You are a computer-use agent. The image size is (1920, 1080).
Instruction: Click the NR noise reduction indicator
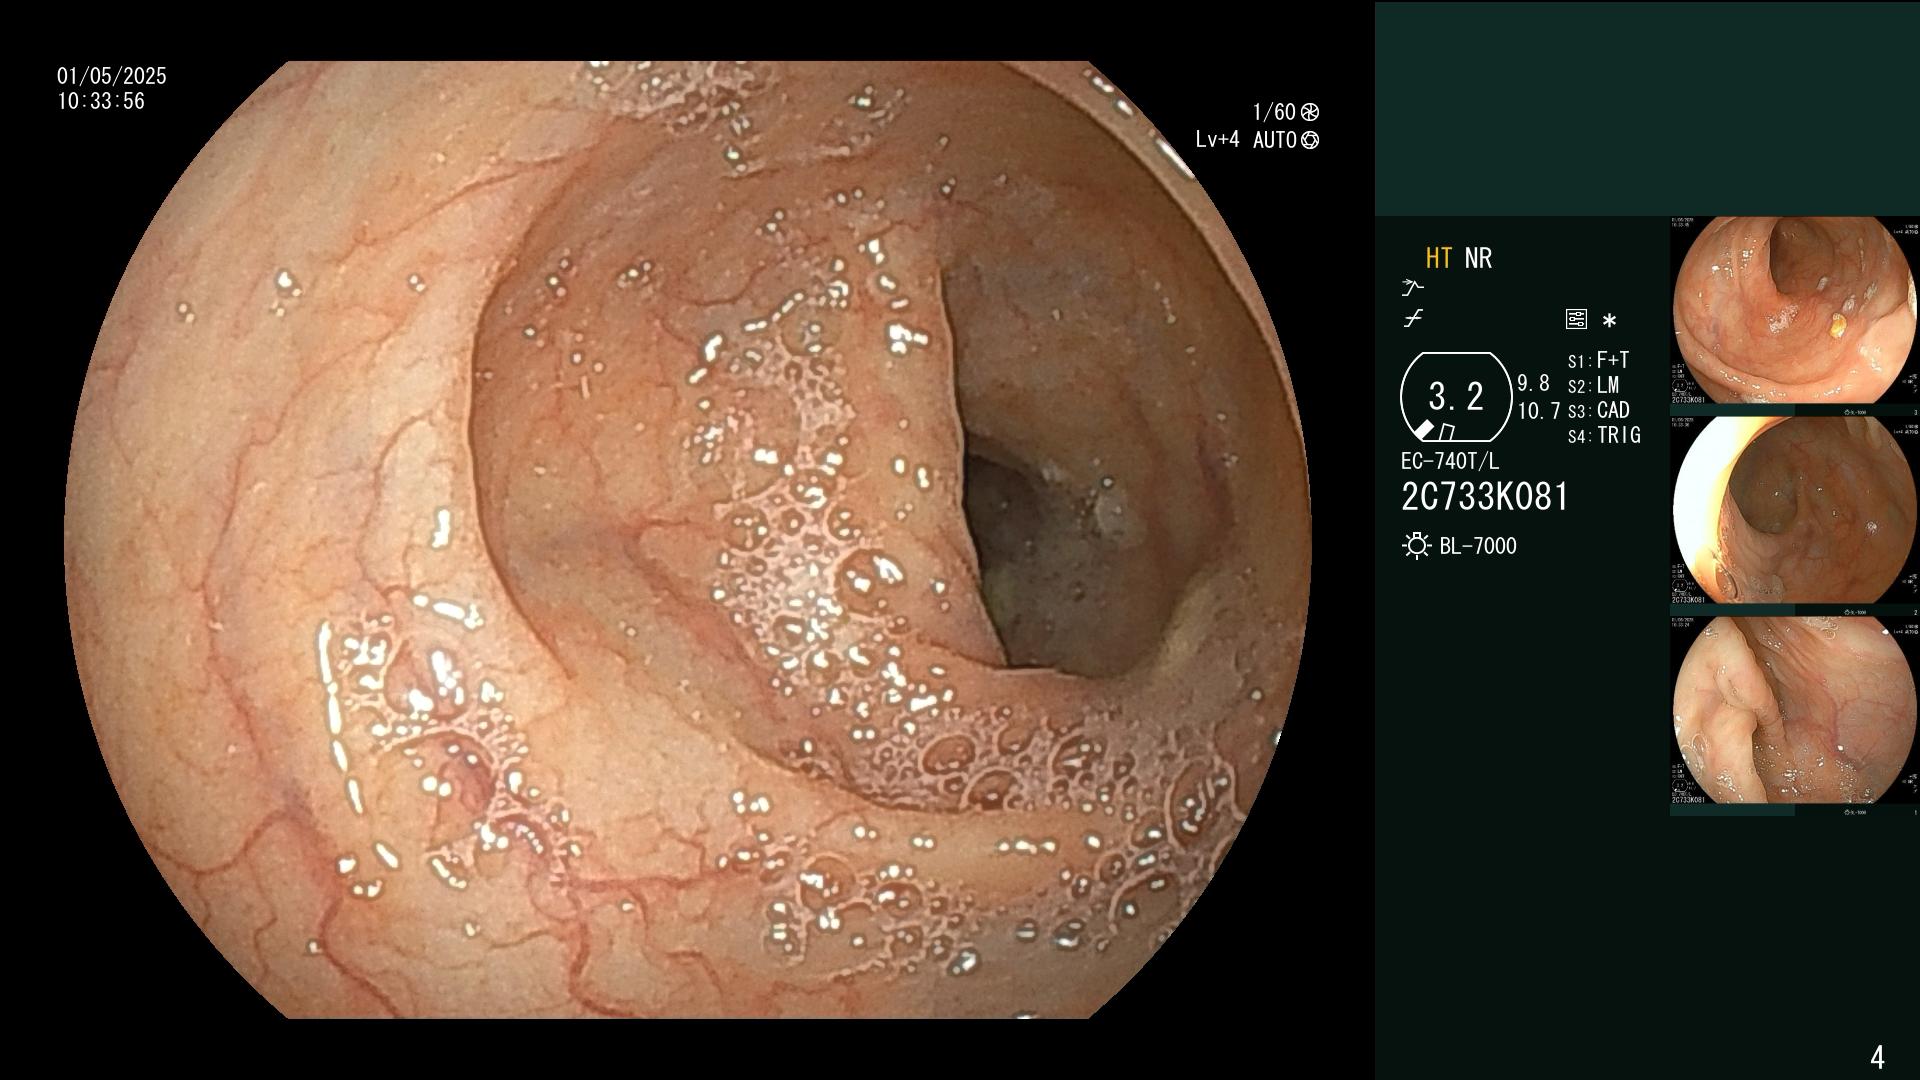[x=1478, y=258]
